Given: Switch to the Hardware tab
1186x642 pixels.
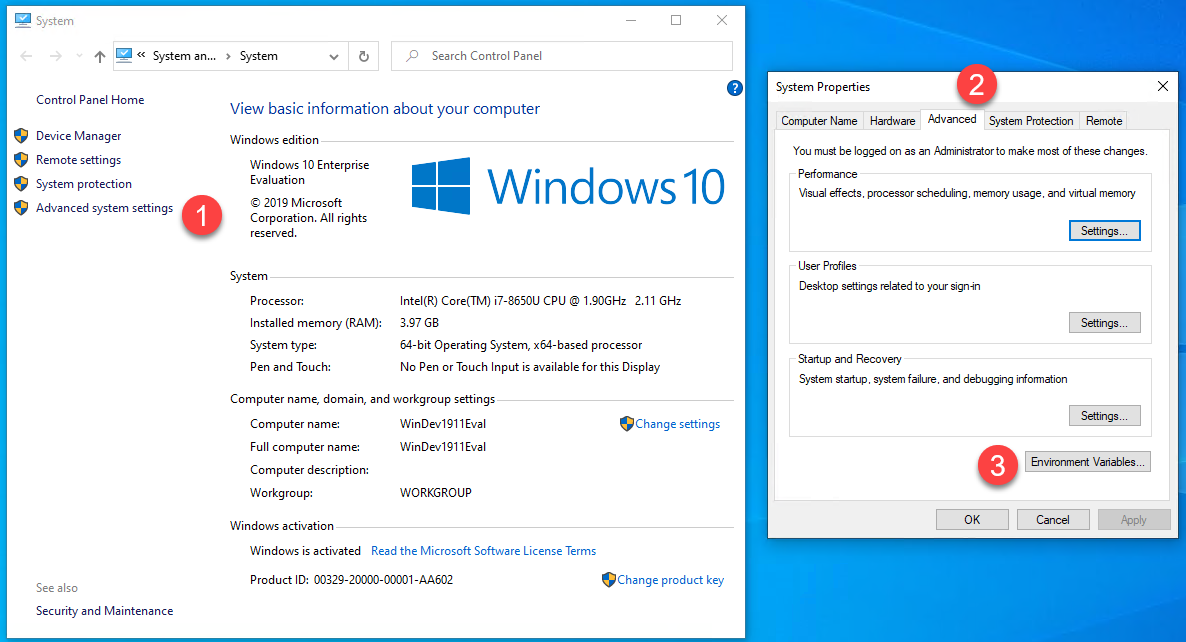Looking at the screenshot, I should 893,121.
